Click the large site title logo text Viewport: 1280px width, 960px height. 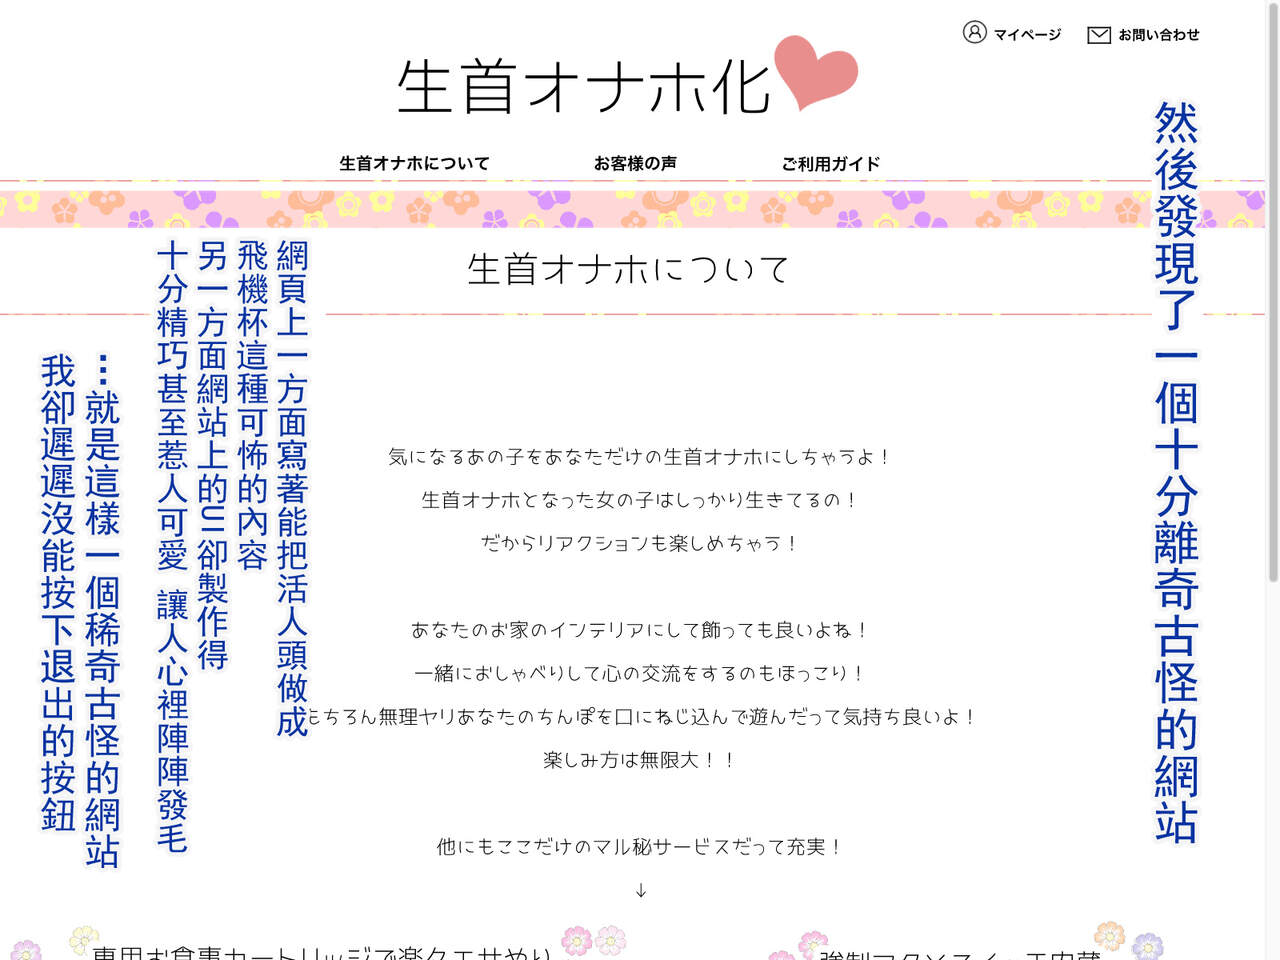(x=583, y=87)
